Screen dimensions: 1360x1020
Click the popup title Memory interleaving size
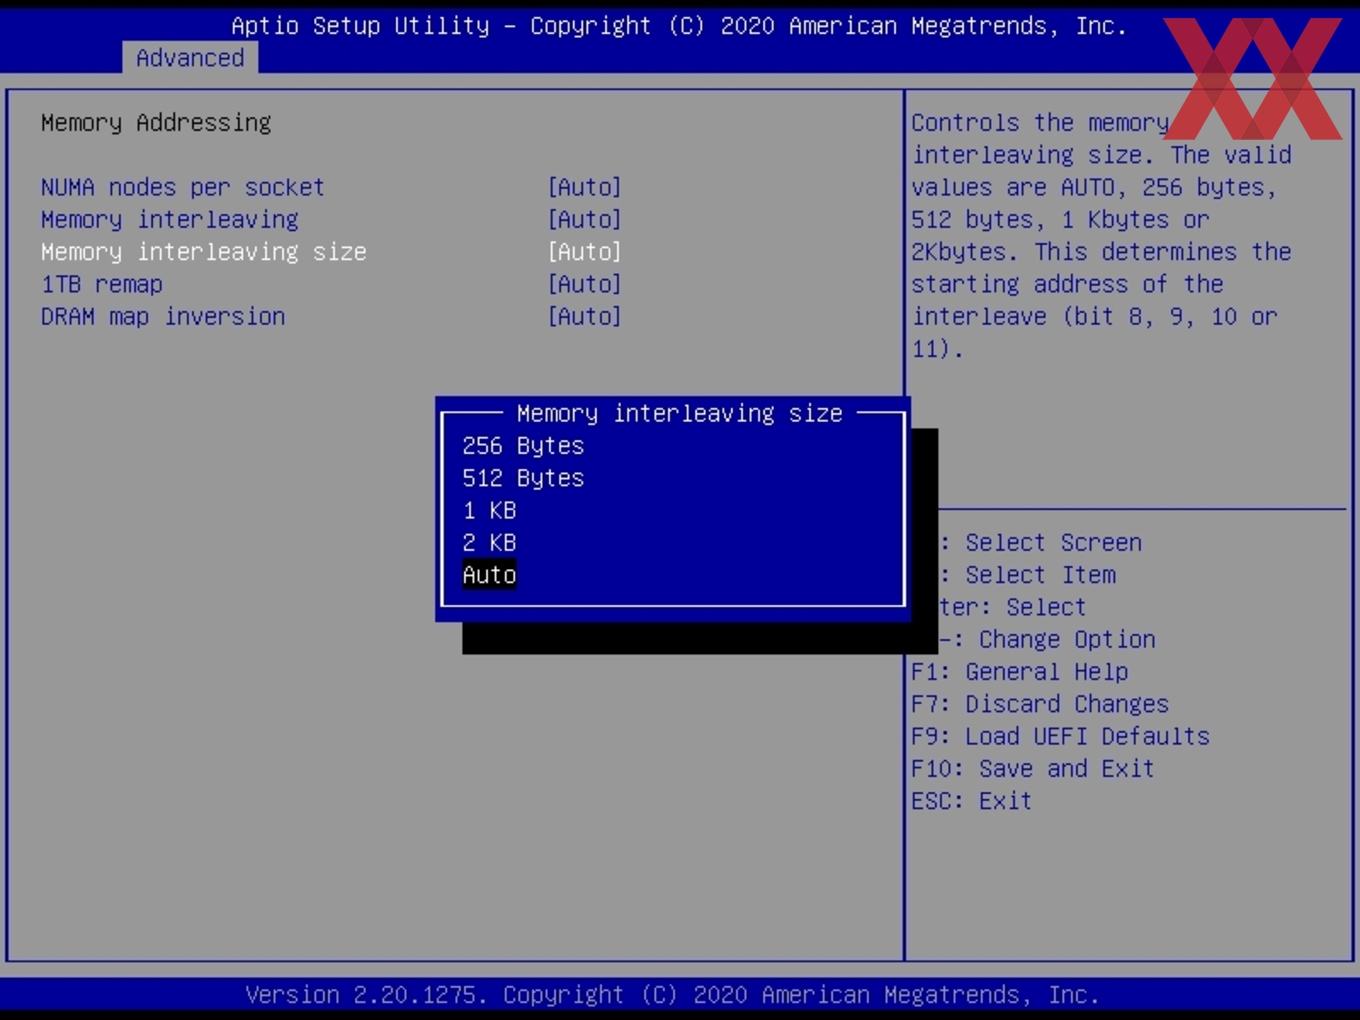pos(680,413)
